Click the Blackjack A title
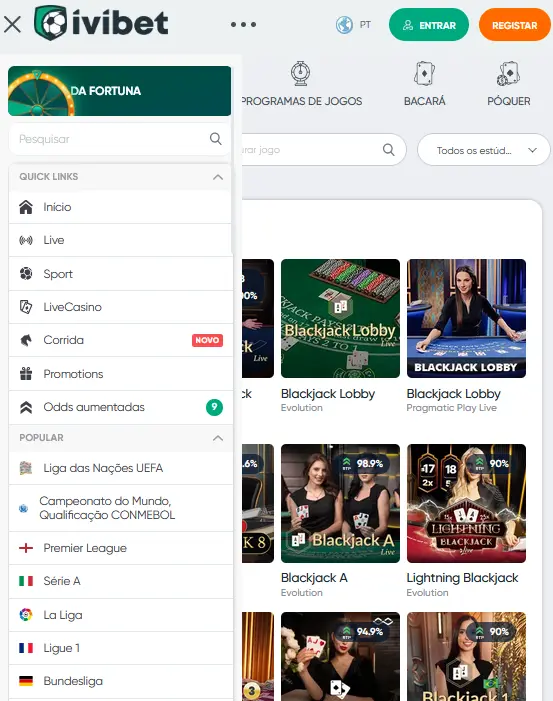This screenshot has height=701, width=553. 314,578
